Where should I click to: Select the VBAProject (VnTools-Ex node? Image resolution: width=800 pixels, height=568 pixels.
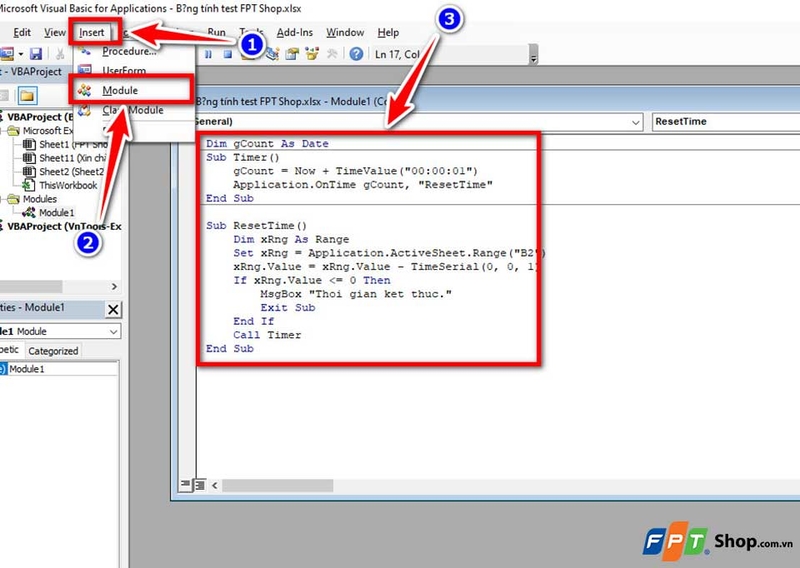pos(64,226)
